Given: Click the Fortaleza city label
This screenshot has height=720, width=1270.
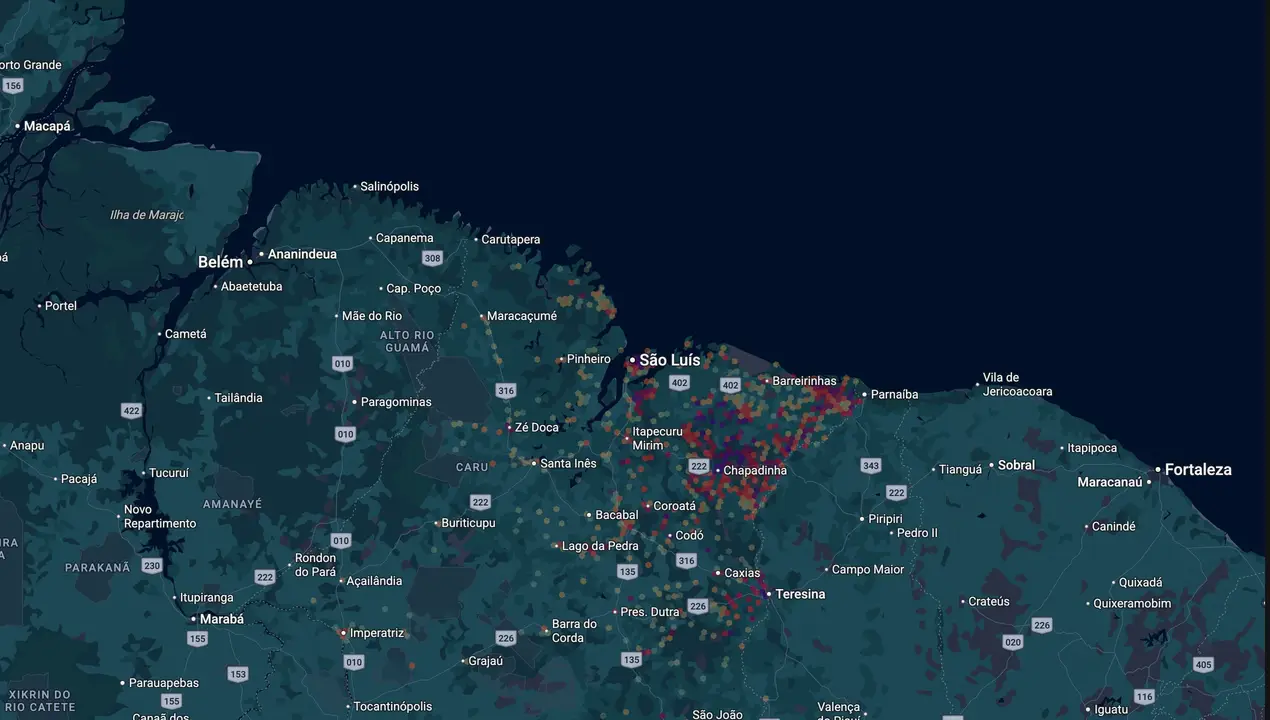Looking at the screenshot, I should coord(1198,469).
